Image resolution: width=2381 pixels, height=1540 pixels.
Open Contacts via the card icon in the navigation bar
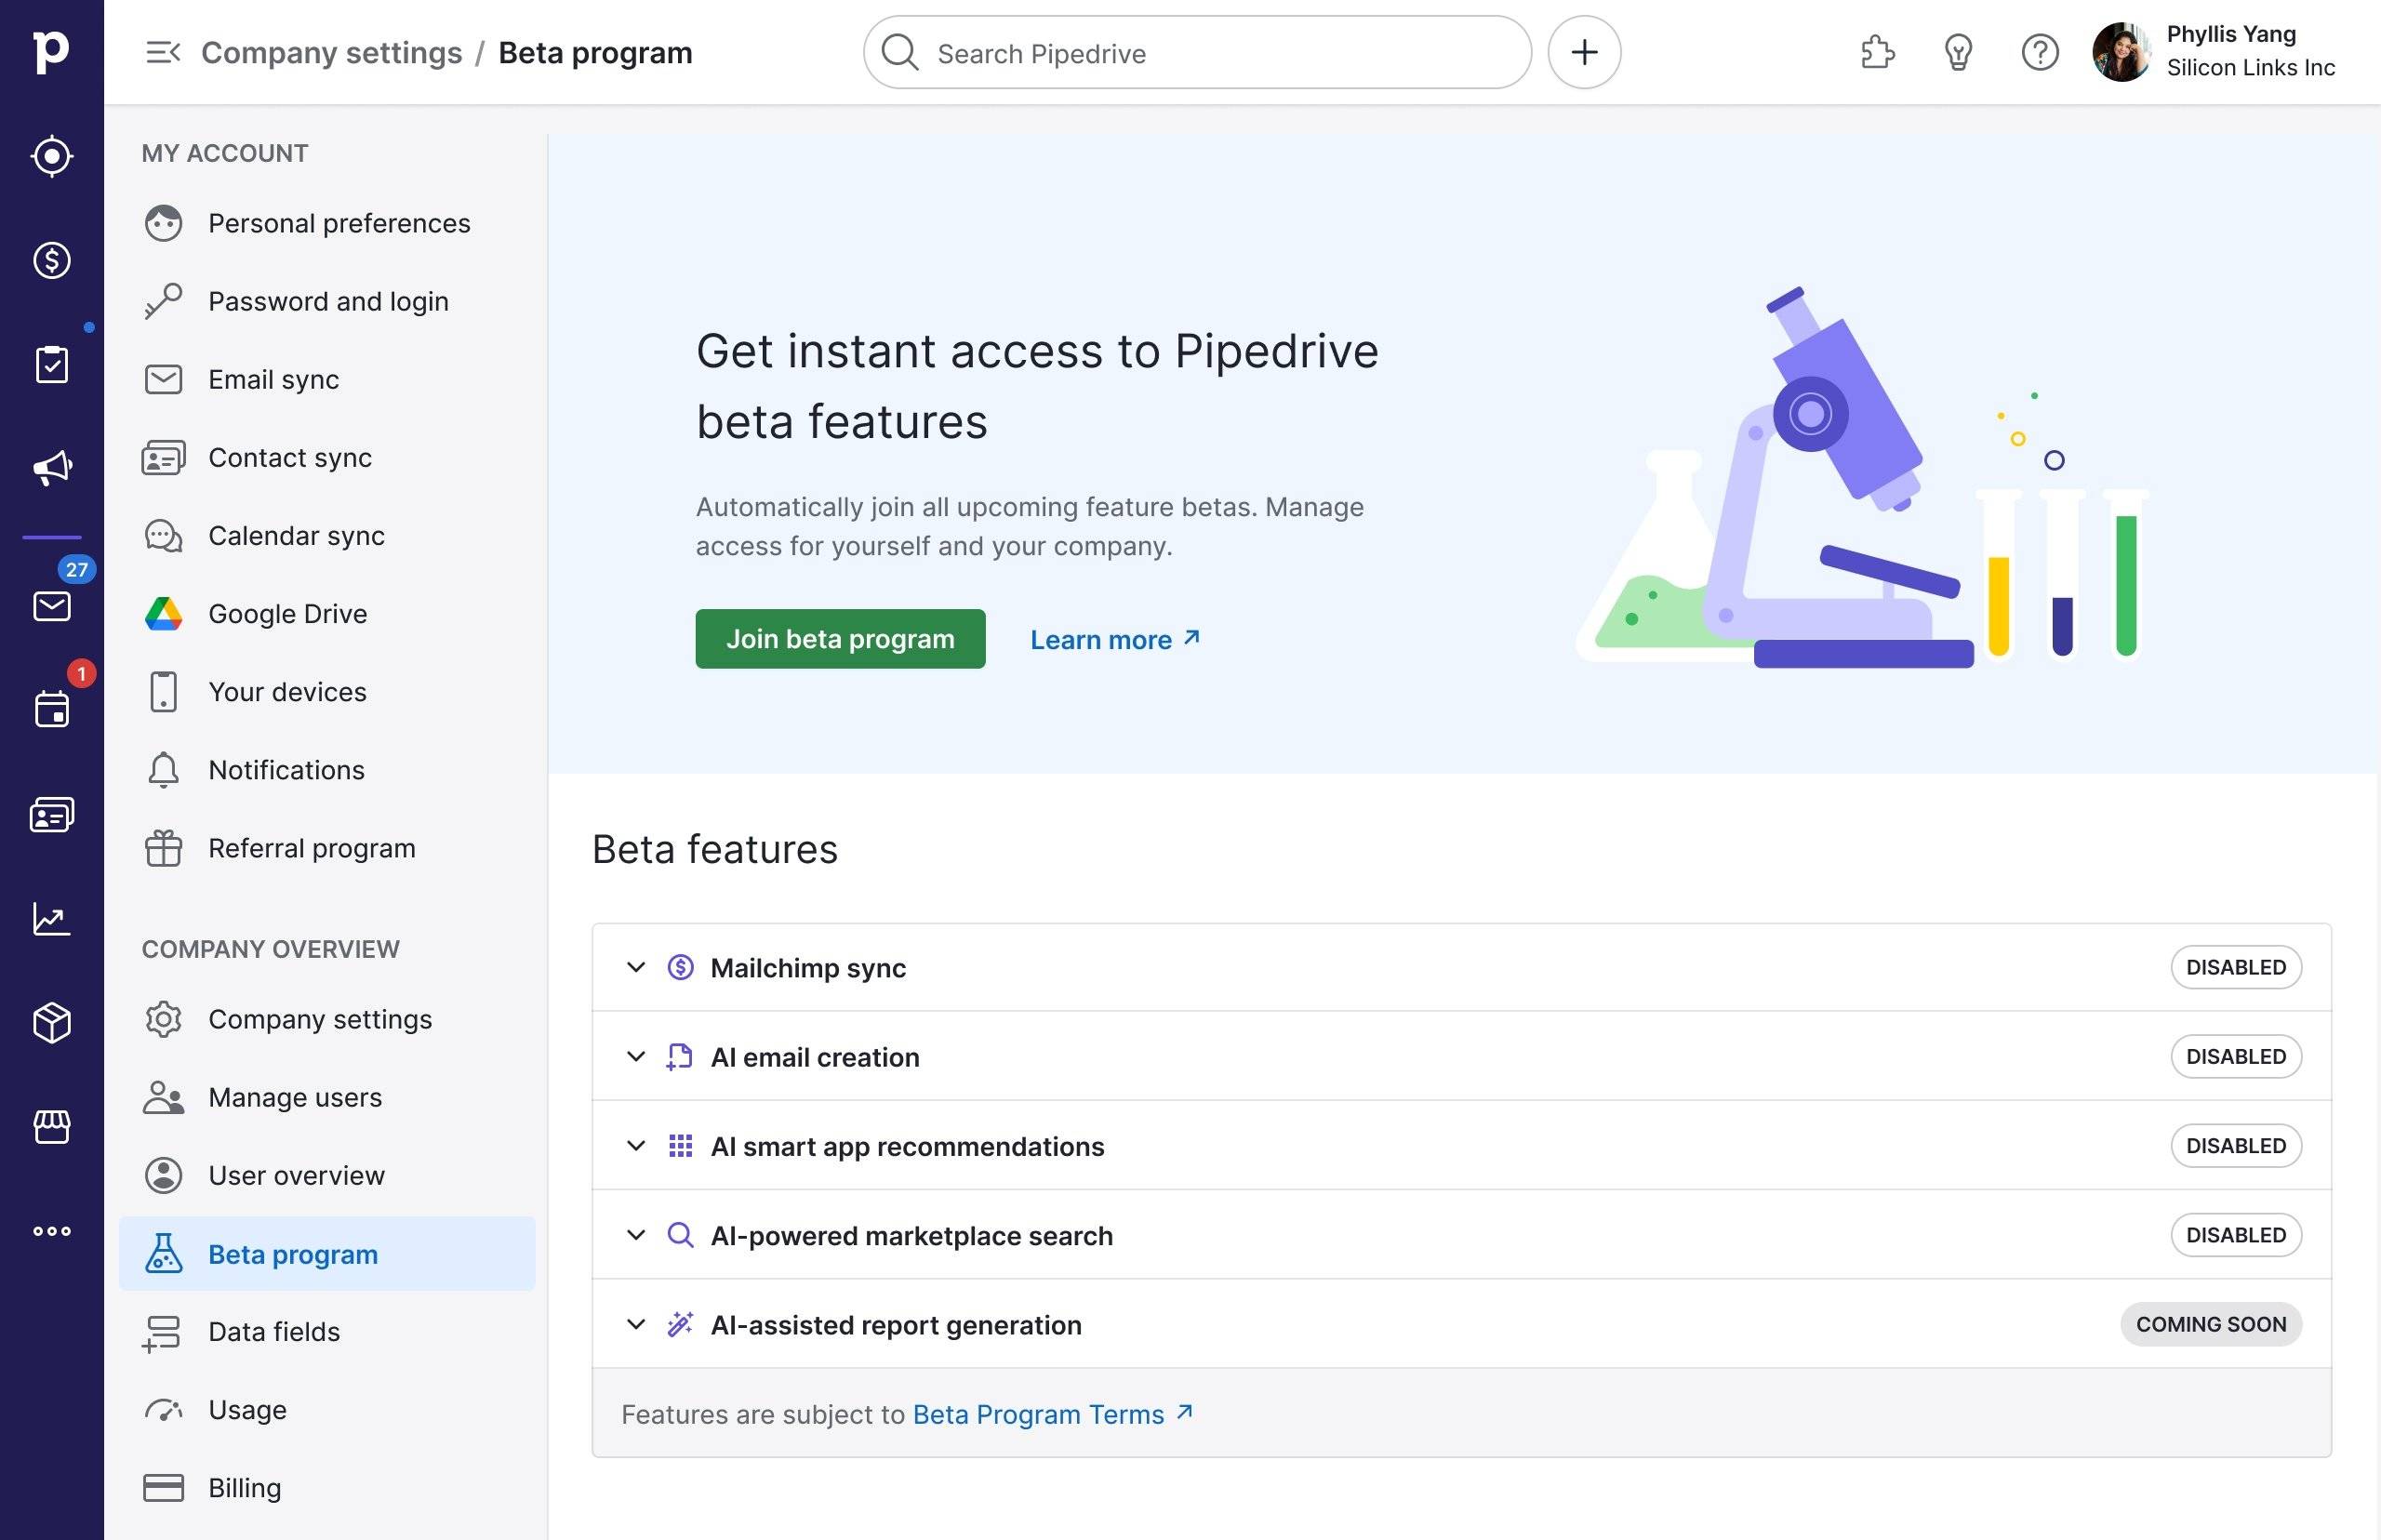pos(52,814)
